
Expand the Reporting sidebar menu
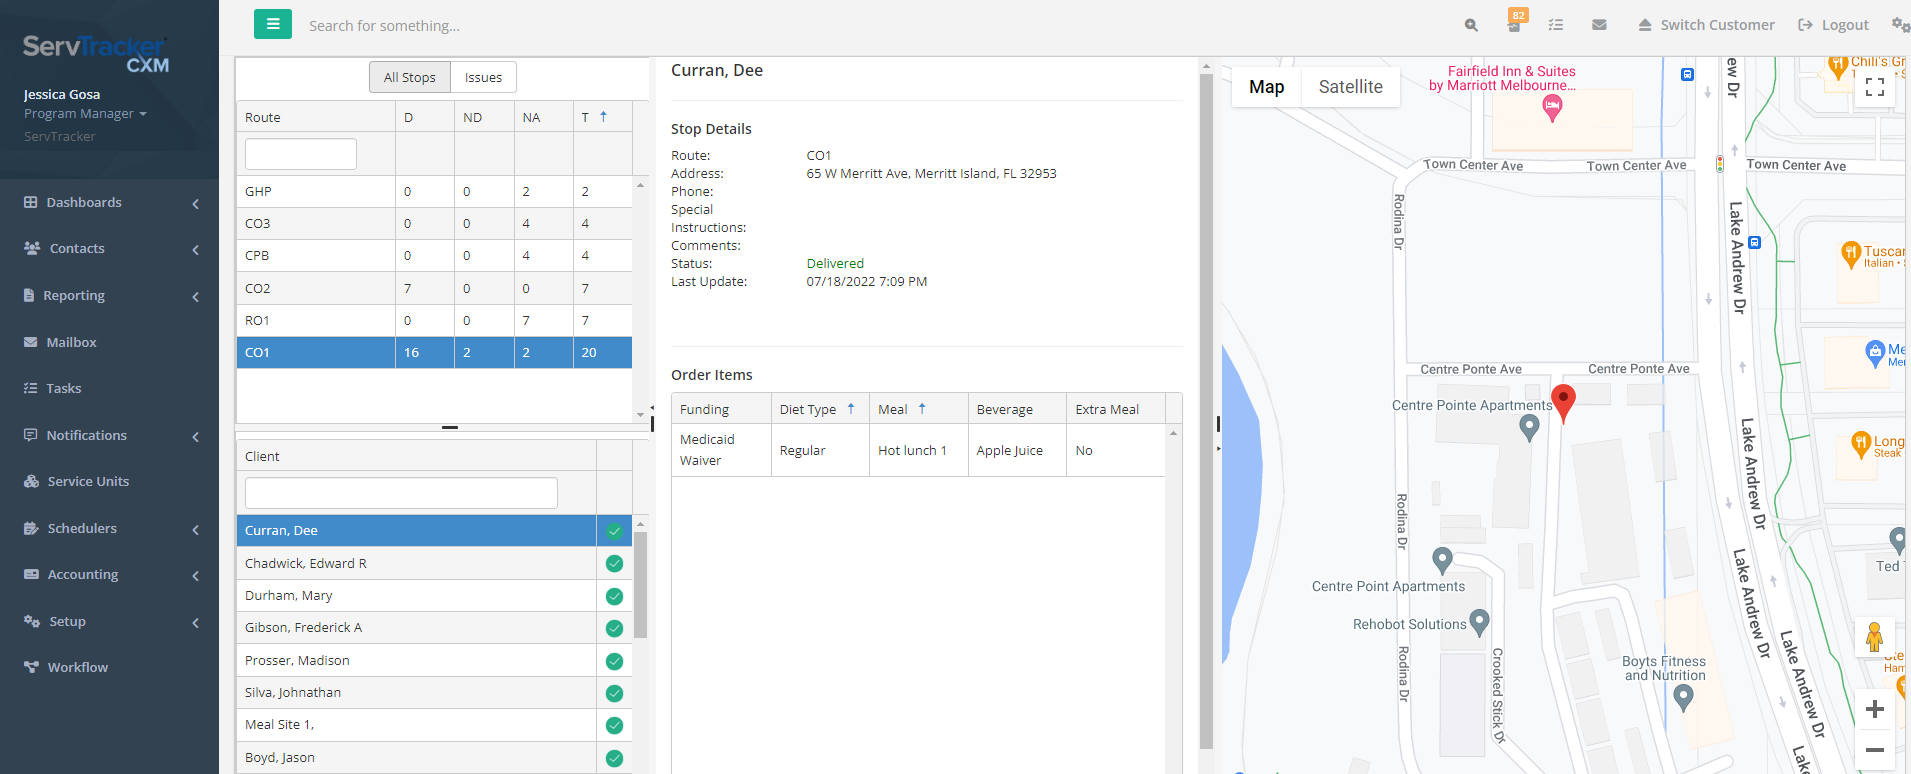point(109,295)
